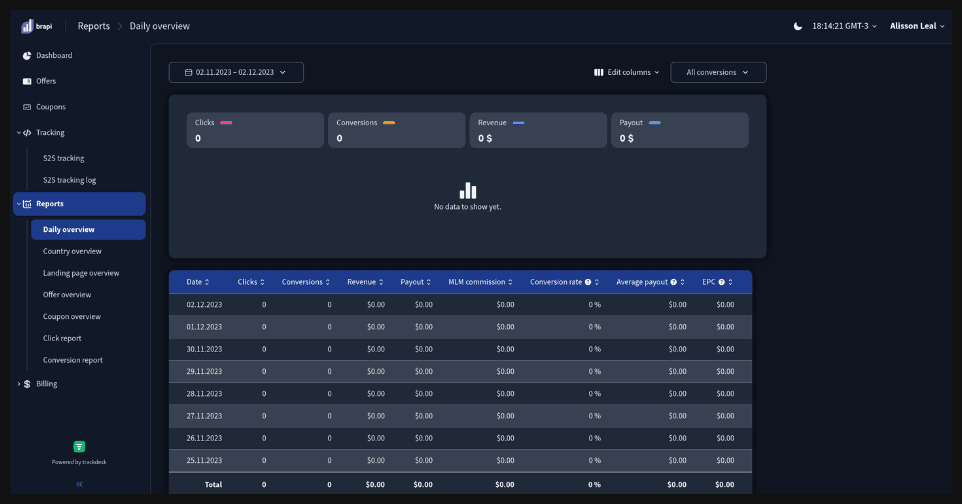
Task: Toggle Conversions series orange color marker
Action: point(389,123)
